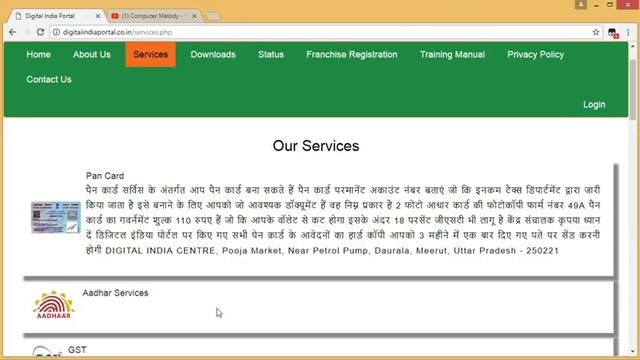This screenshot has width=640, height=360.
Task: Click the page vertical scrollbar thumb
Action: point(633,89)
